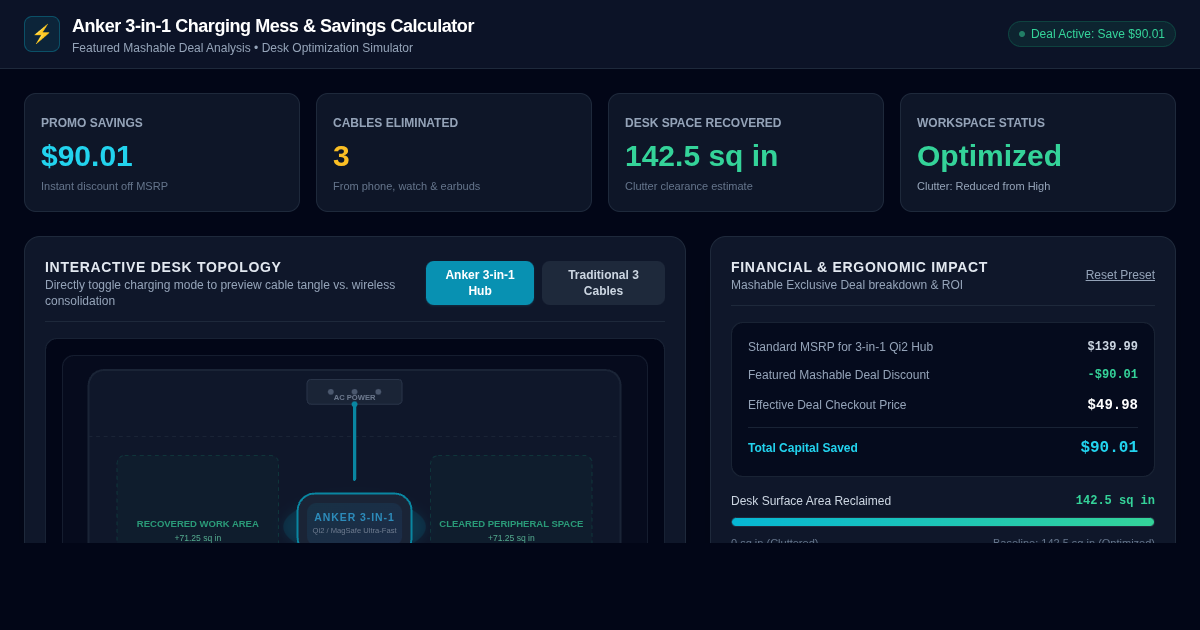
Task: Select the Anker 3-in-1 Hub mode
Action: click(480, 283)
